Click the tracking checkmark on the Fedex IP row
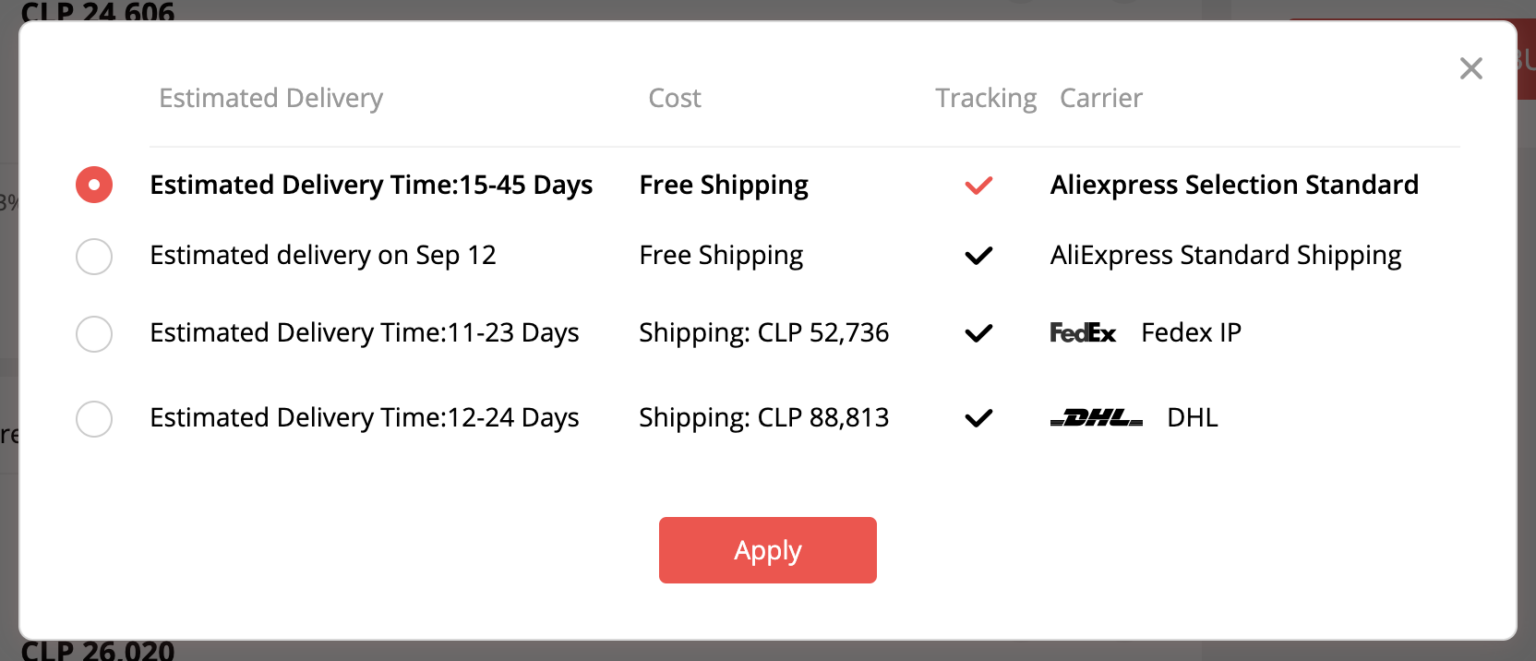1536x661 pixels. pyautogui.click(x=978, y=333)
